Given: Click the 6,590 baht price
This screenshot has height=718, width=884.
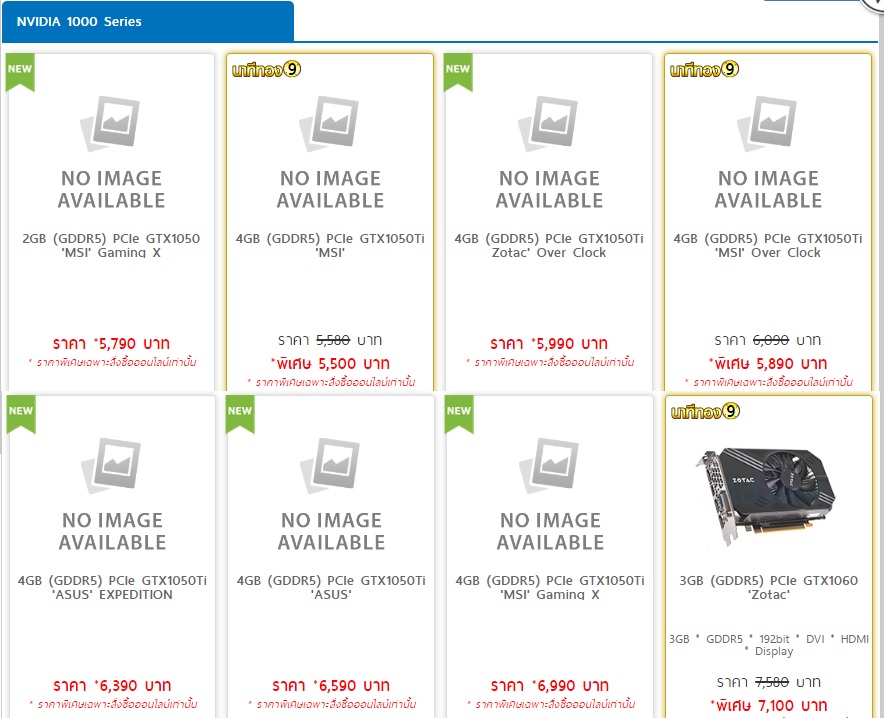Looking at the screenshot, I should [x=332, y=685].
